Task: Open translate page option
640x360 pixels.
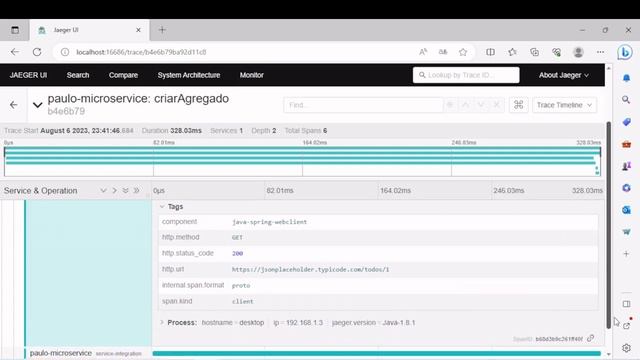Action: pyautogui.click(x=443, y=52)
